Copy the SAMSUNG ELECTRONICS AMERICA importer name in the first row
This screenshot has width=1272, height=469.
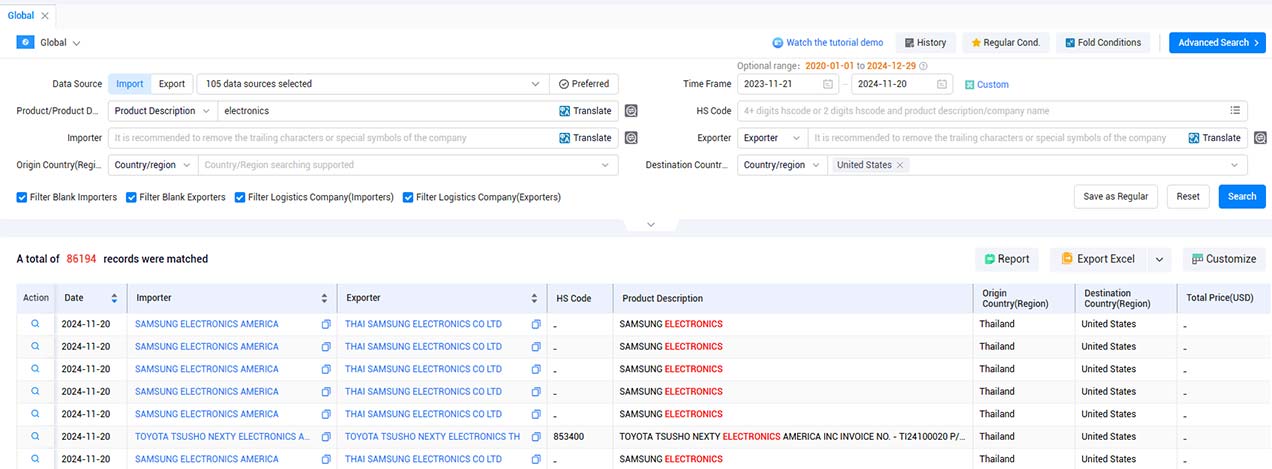326,324
